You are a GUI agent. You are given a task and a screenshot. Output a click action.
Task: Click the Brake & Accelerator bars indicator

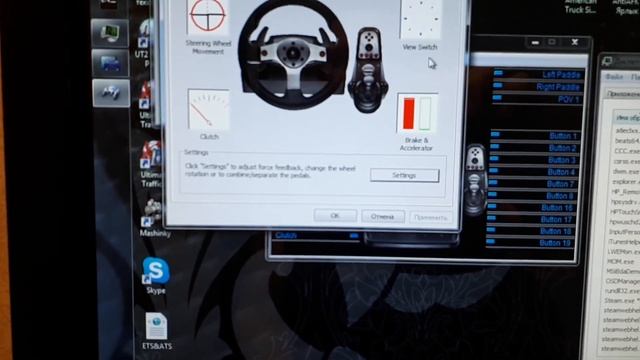pyautogui.click(x=417, y=113)
